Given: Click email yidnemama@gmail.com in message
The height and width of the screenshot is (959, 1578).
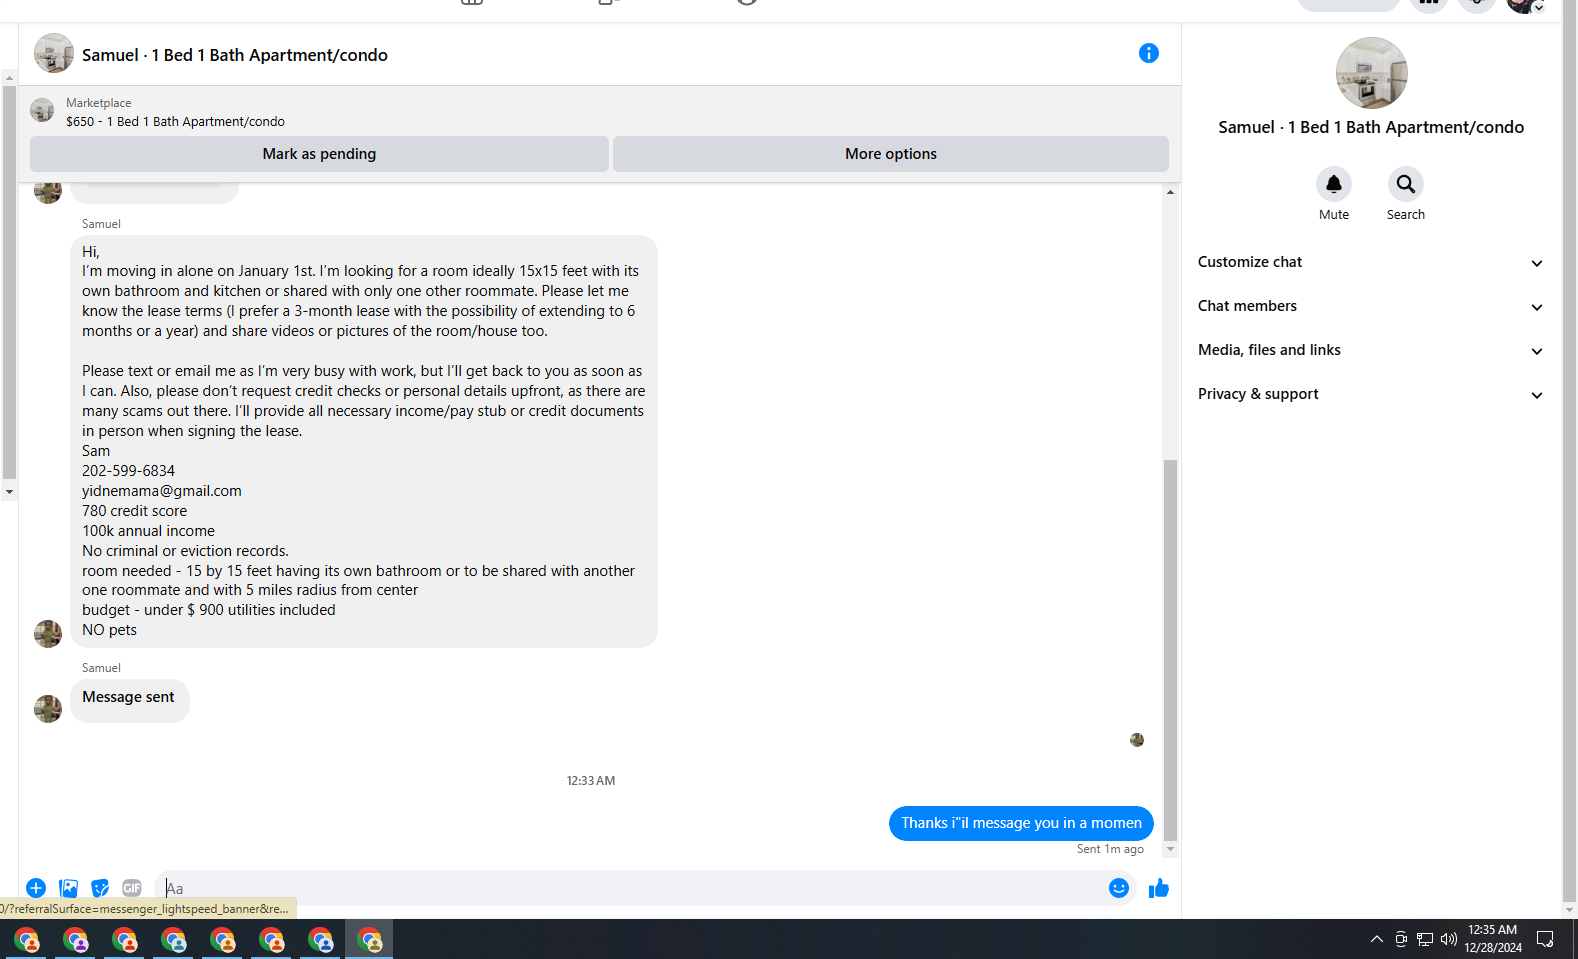Looking at the screenshot, I should point(162,491).
